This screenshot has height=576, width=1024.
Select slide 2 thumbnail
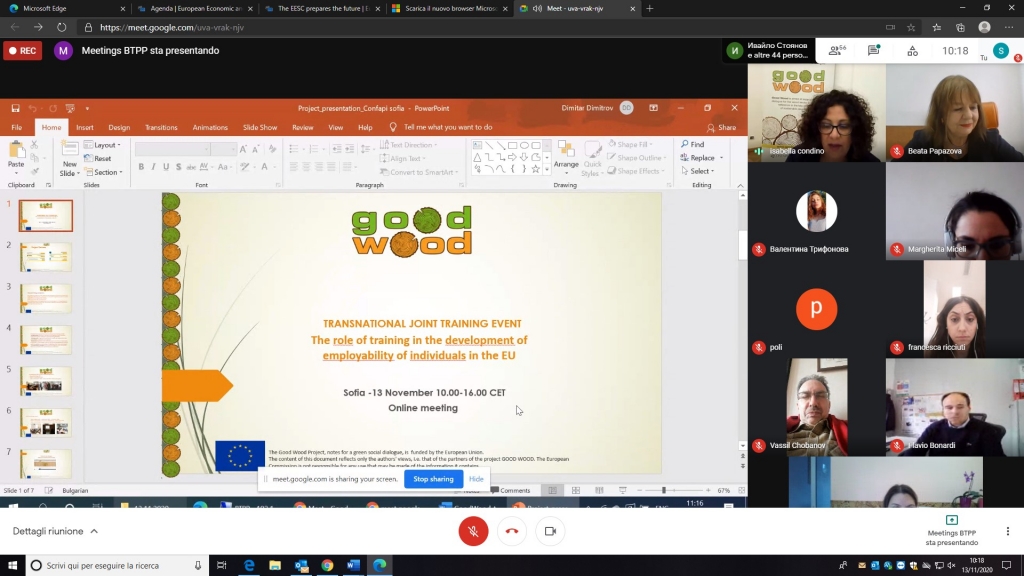pos(46,257)
